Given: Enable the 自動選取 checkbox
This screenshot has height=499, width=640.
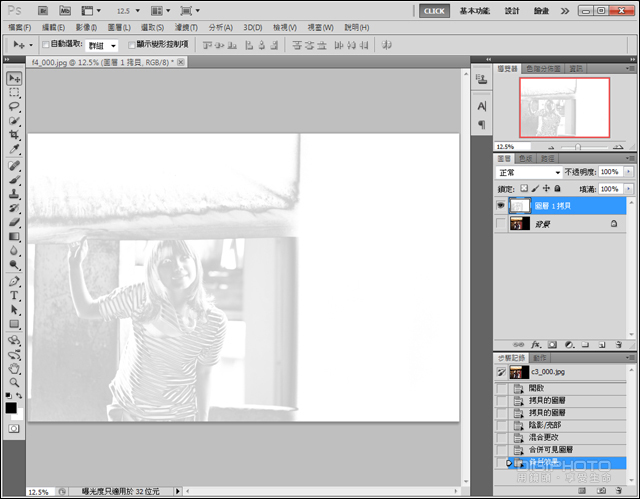Looking at the screenshot, I should [x=46, y=44].
